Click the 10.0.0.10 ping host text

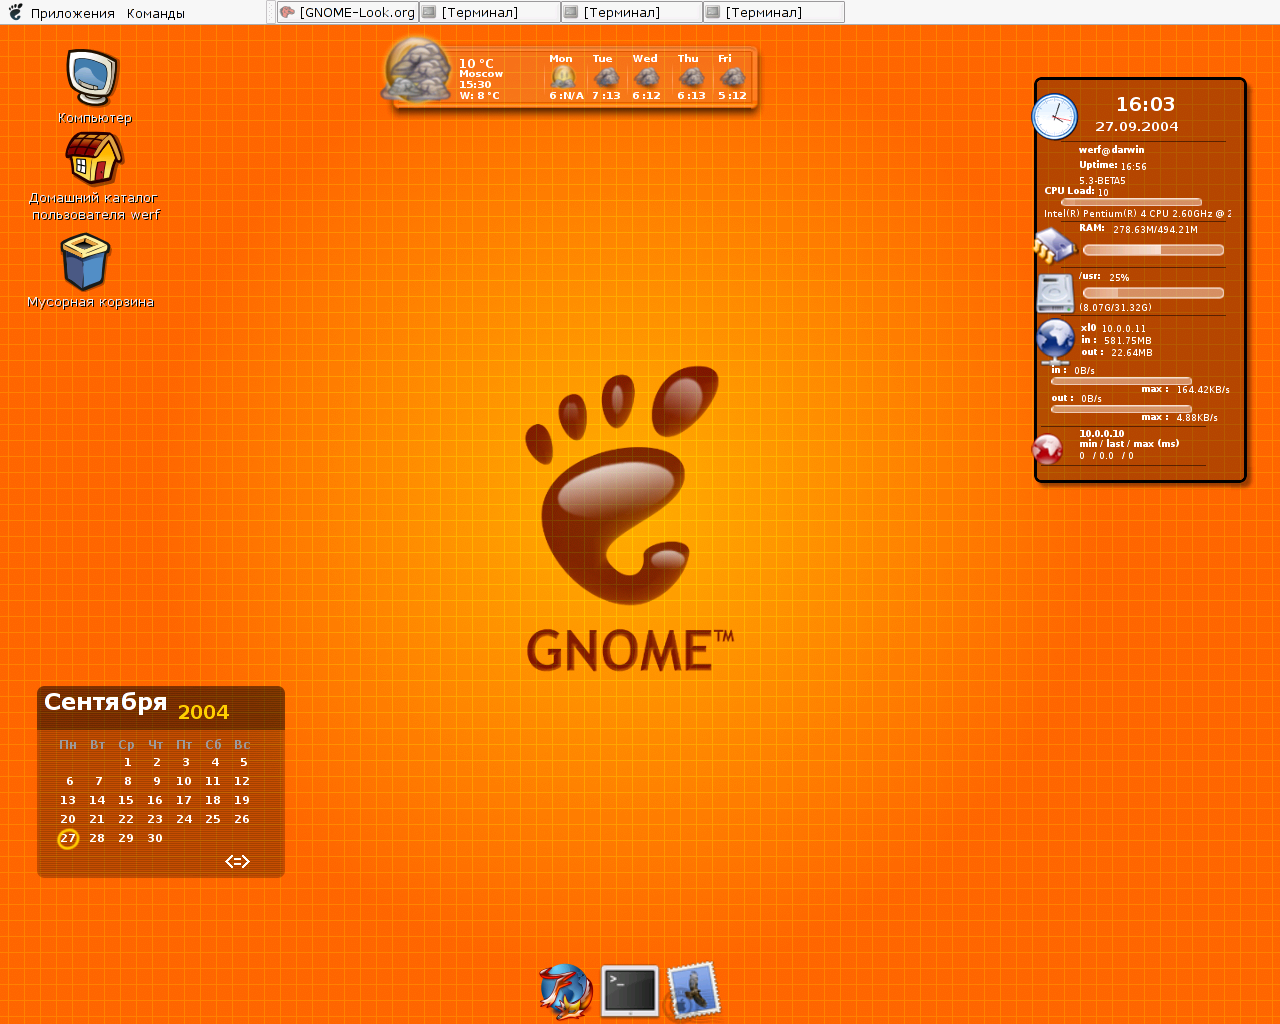point(1102,434)
